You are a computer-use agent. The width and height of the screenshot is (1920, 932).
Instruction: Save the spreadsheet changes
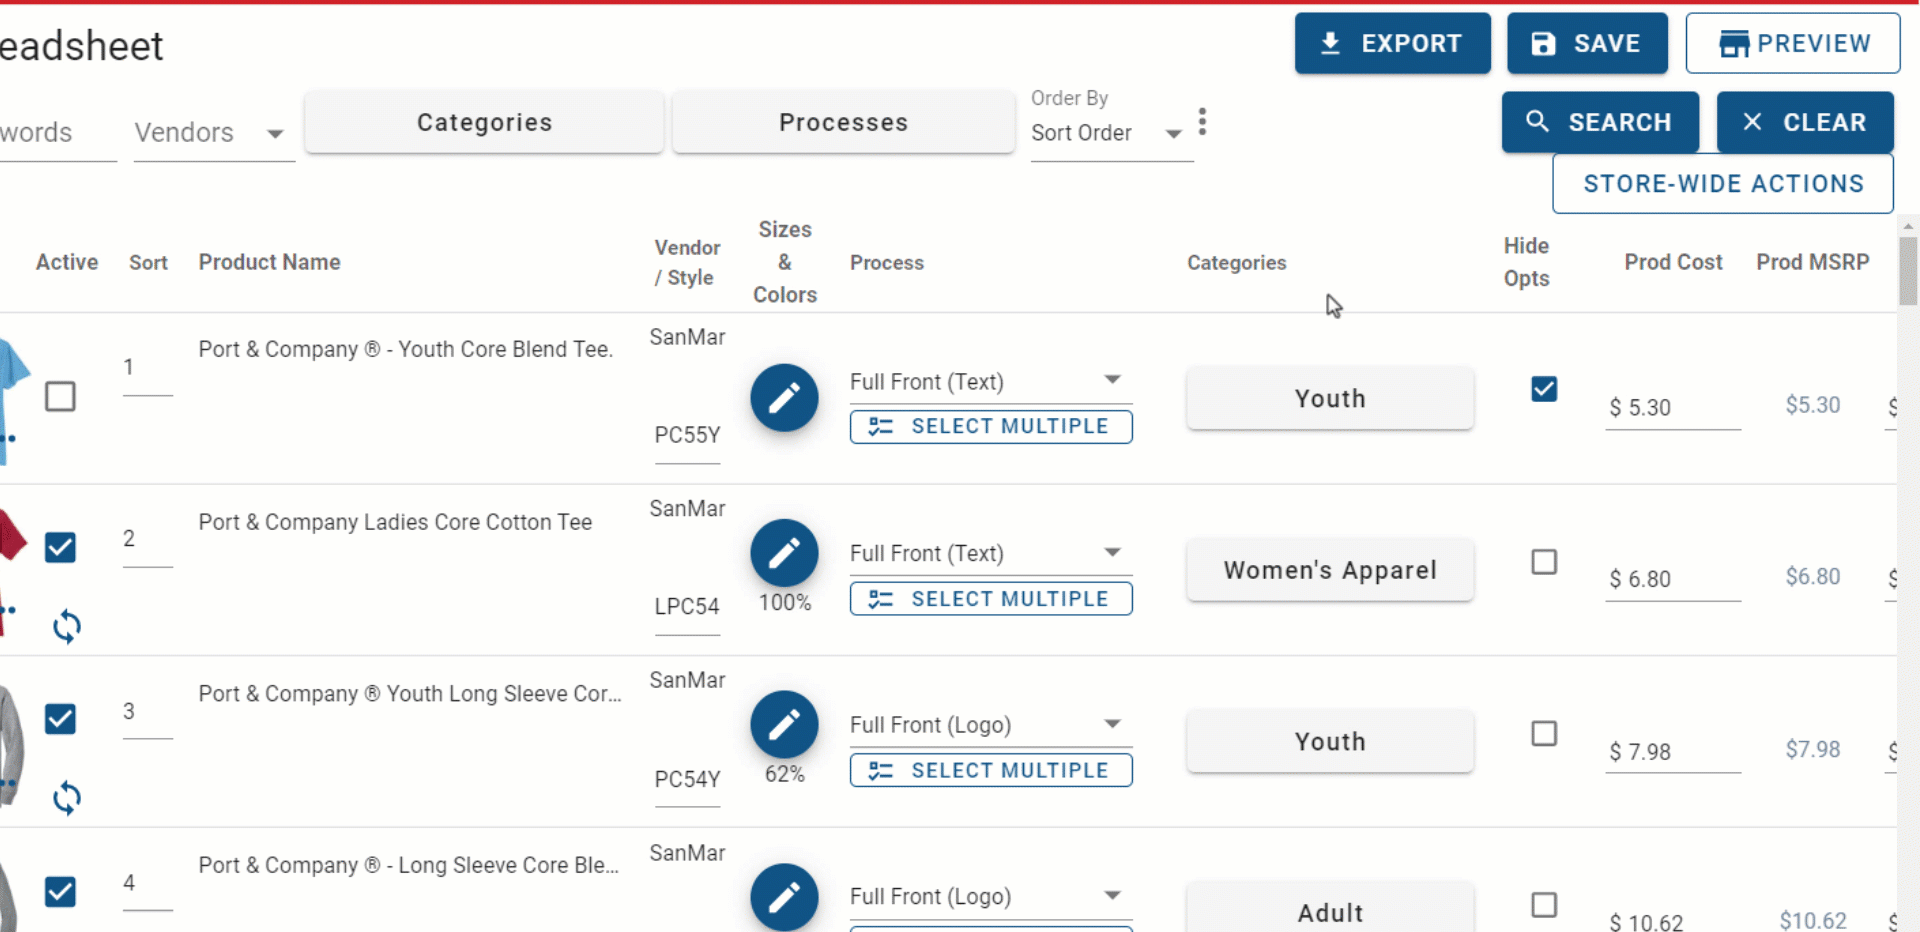click(1587, 43)
